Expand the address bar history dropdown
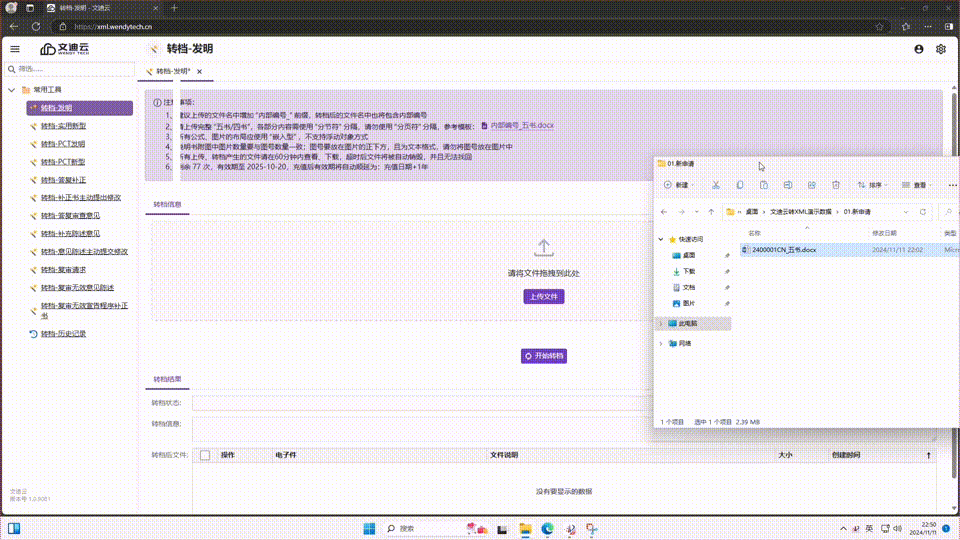Image resolution: width=960 pixels, height=540 pixels. tap(906, 212)
